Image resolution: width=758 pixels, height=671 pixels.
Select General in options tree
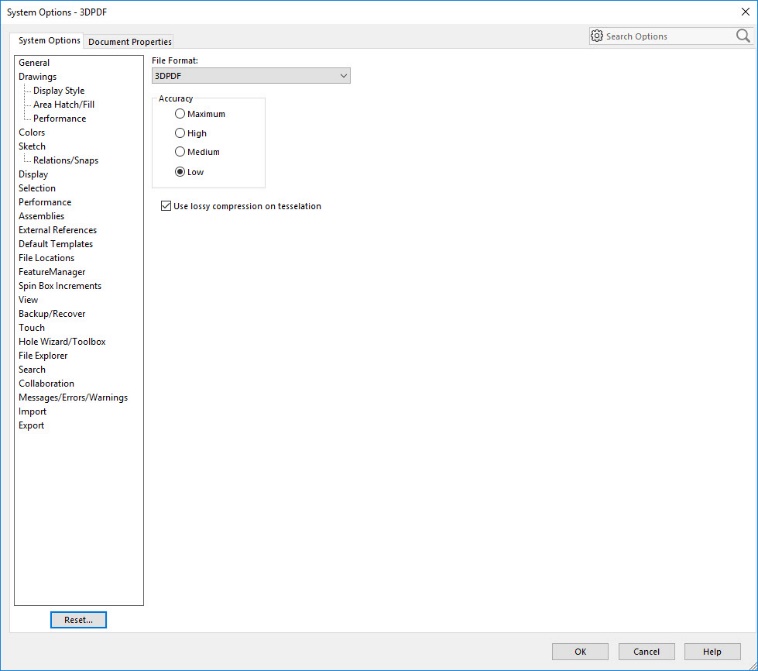(x=34, y=63)
